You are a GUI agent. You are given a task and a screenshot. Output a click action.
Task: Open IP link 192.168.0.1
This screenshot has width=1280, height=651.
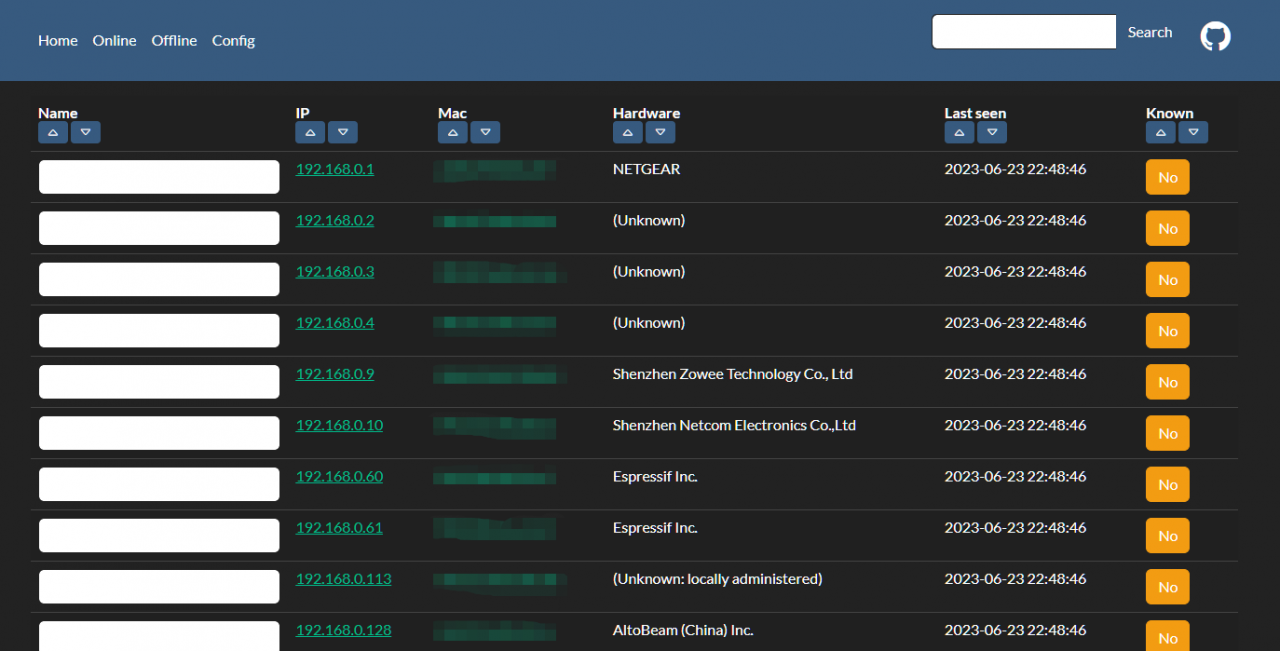[335, 169]
